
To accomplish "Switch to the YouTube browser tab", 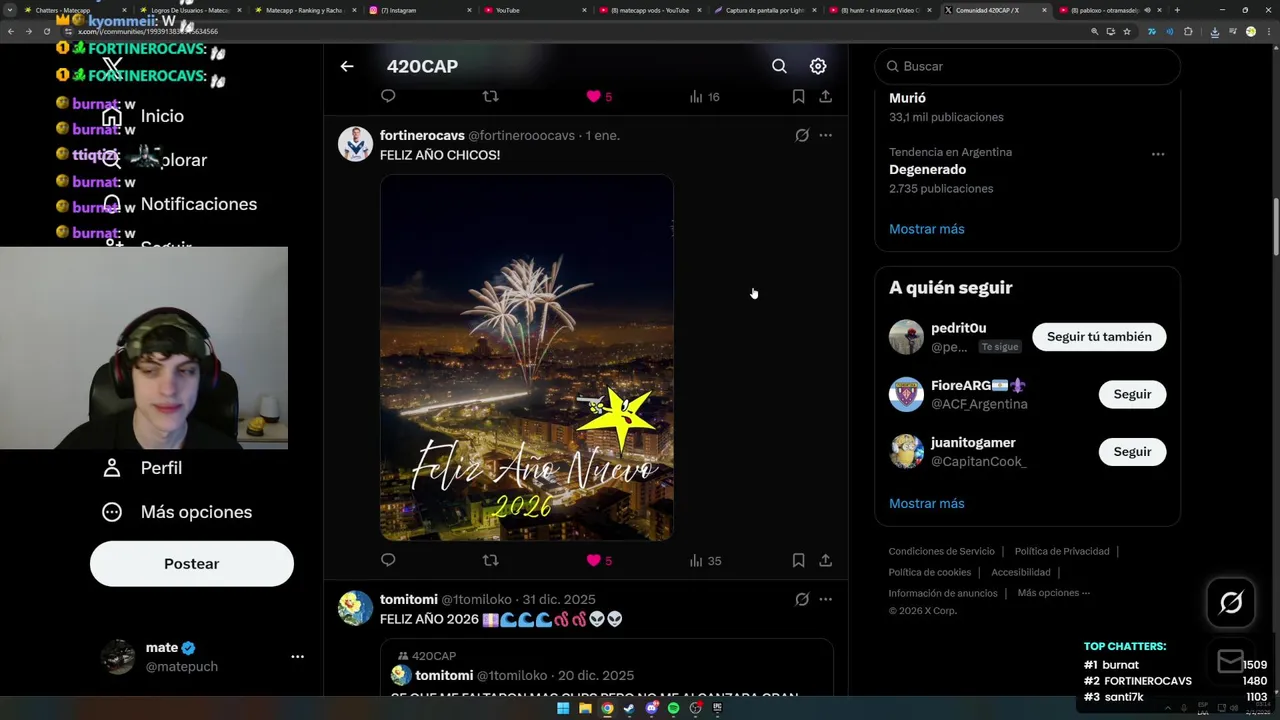I will tap(533, 10).
